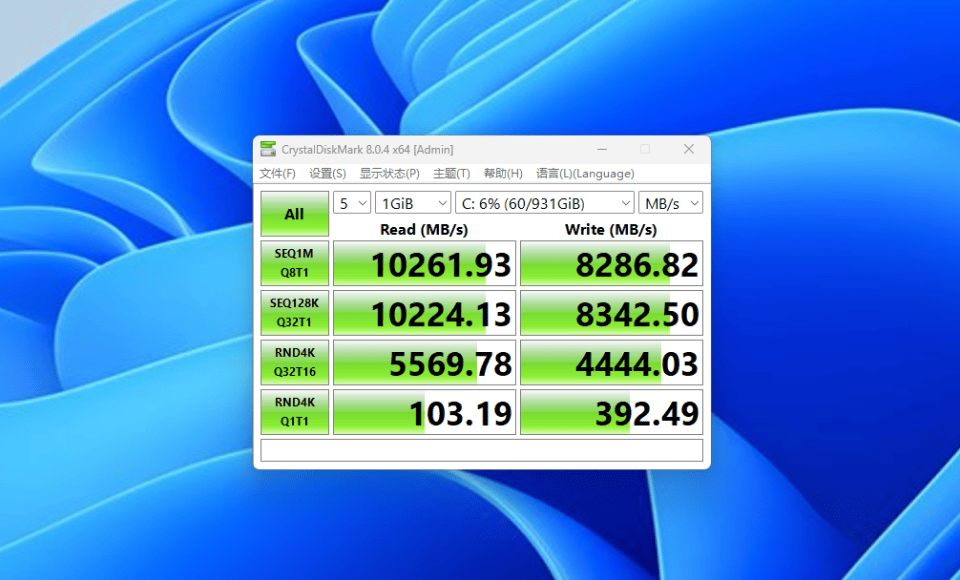This screenshot has height=580, width=960.
Task: Expand the MB/s unit dropdown
Action: coord(670,203)
